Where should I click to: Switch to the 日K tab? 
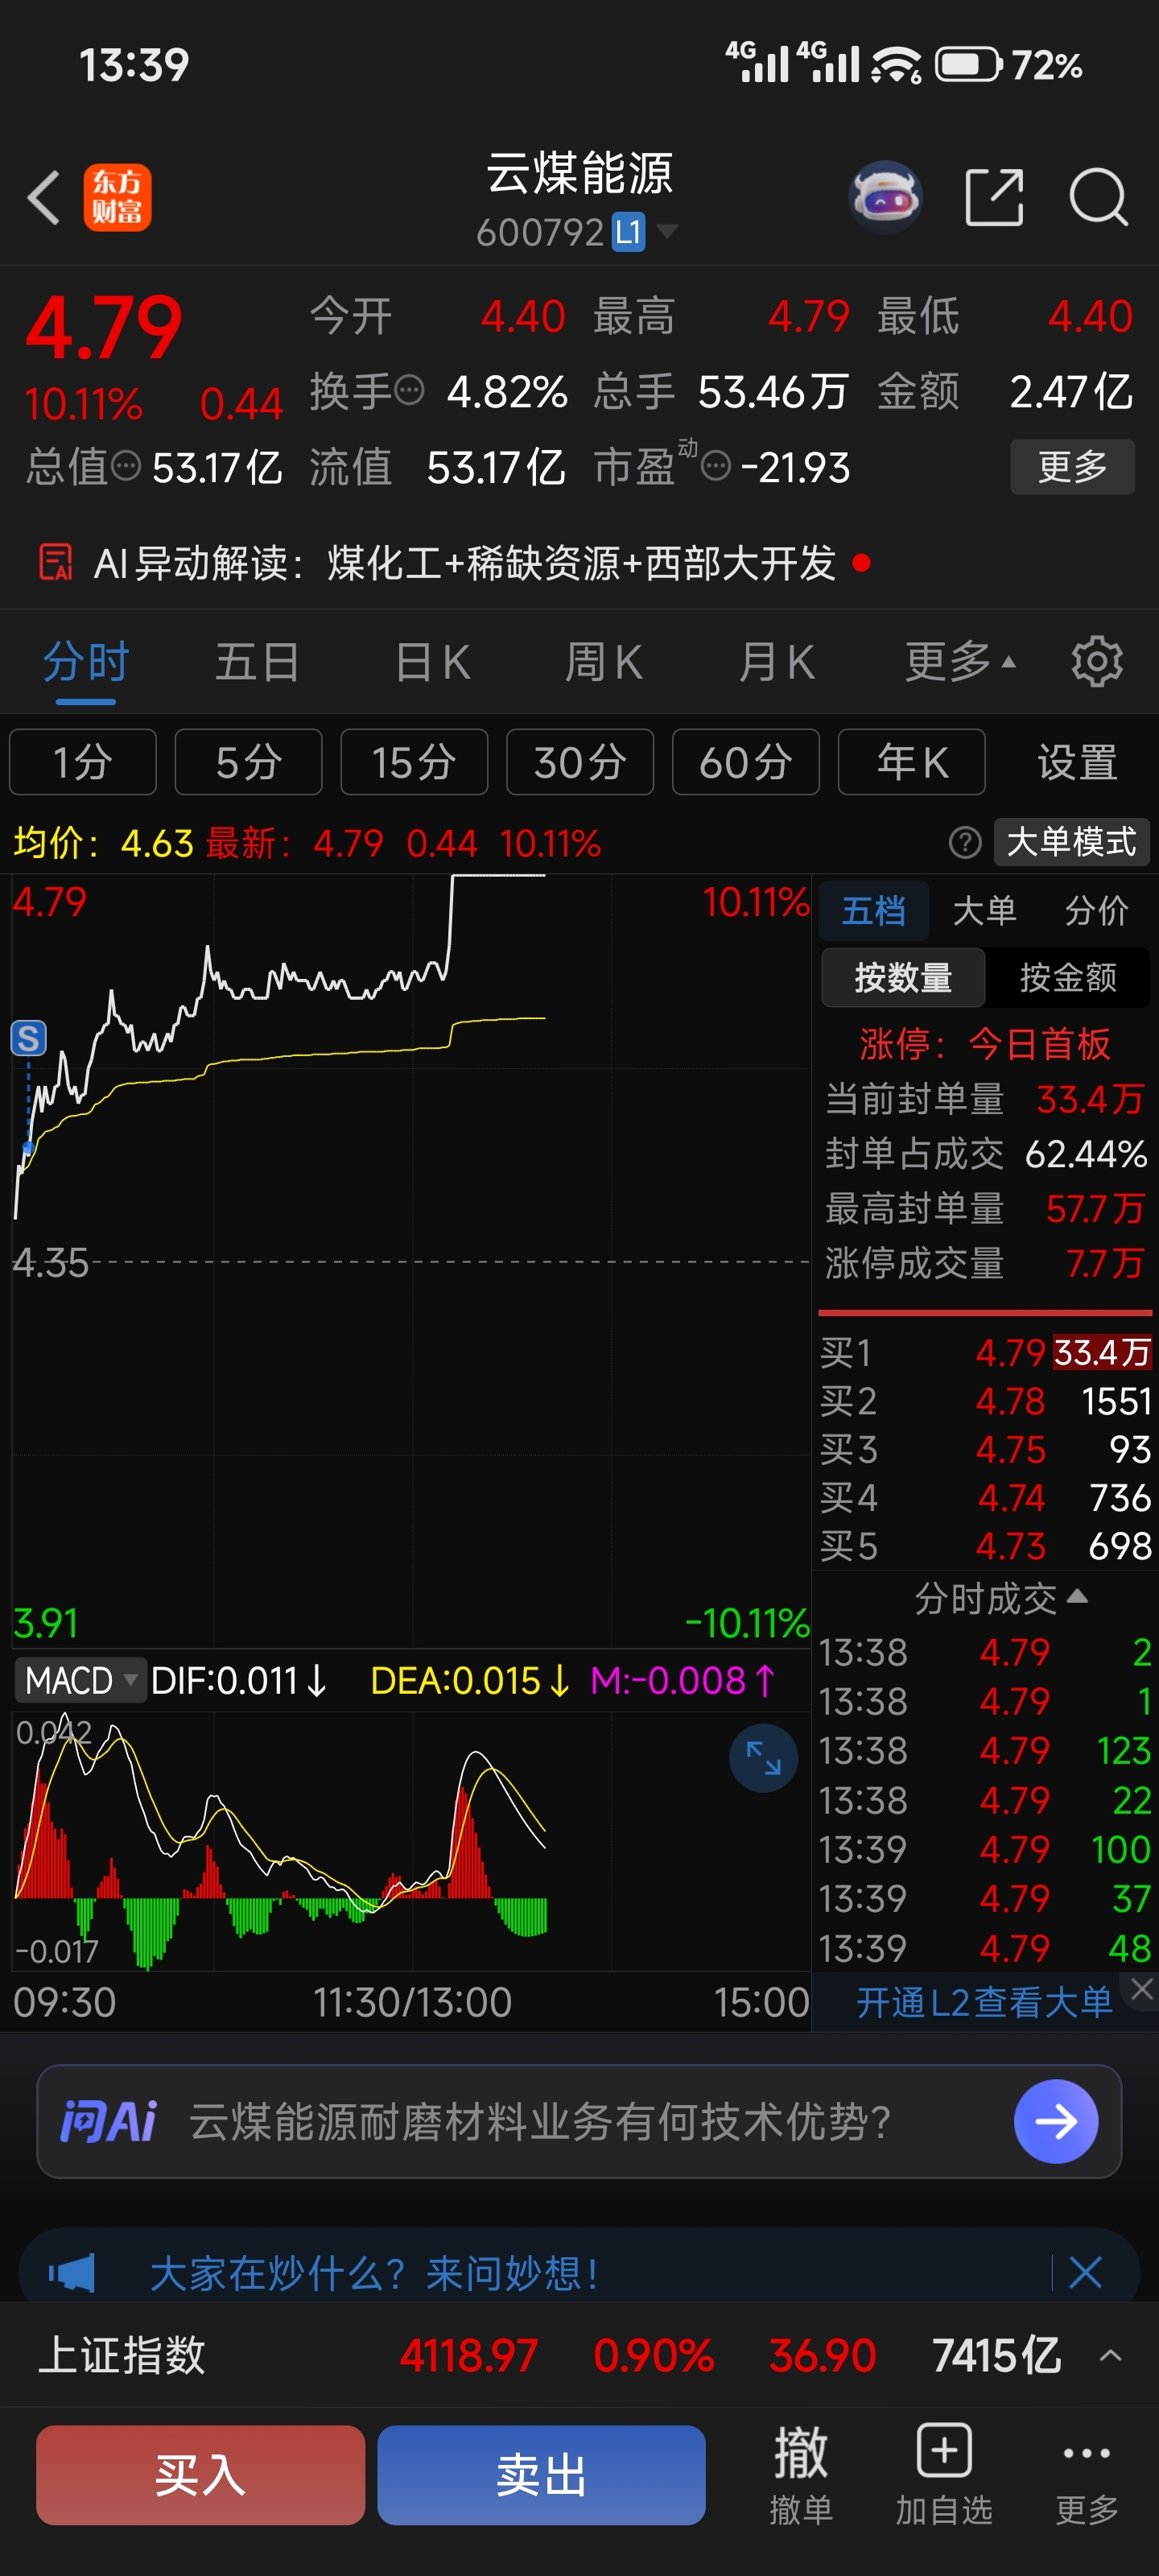432,662
